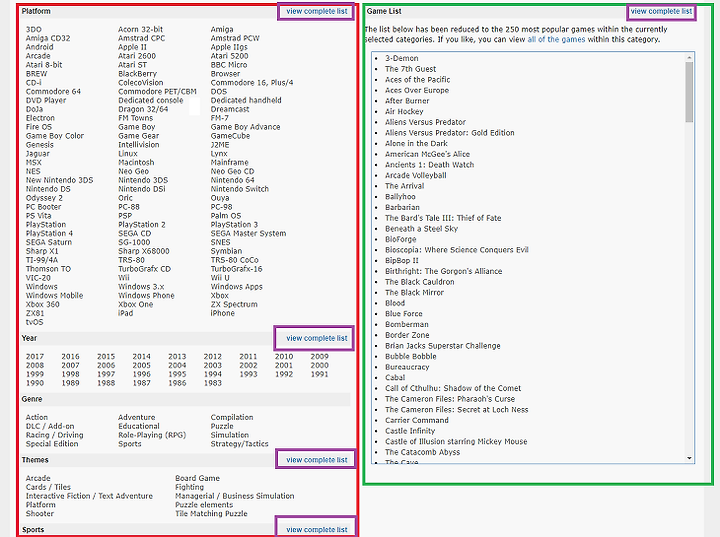720x537 pixels.
Task: Open complete list link in Game List header
Action: tap(661, 11)
